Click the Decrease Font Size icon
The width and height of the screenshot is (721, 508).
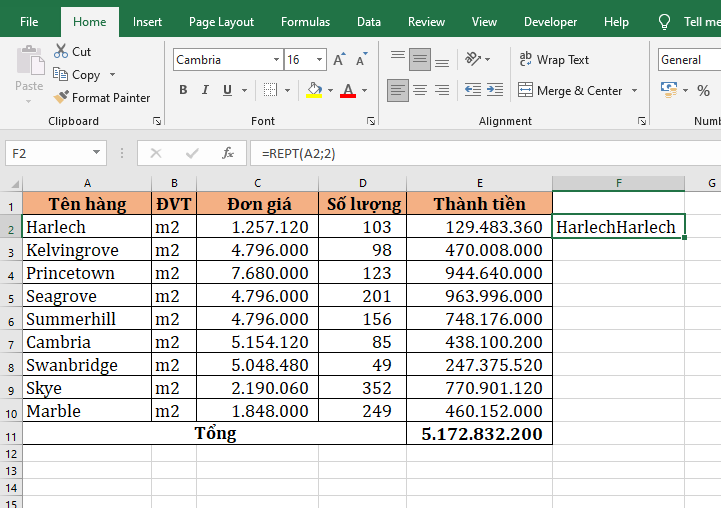pos(360,60)
